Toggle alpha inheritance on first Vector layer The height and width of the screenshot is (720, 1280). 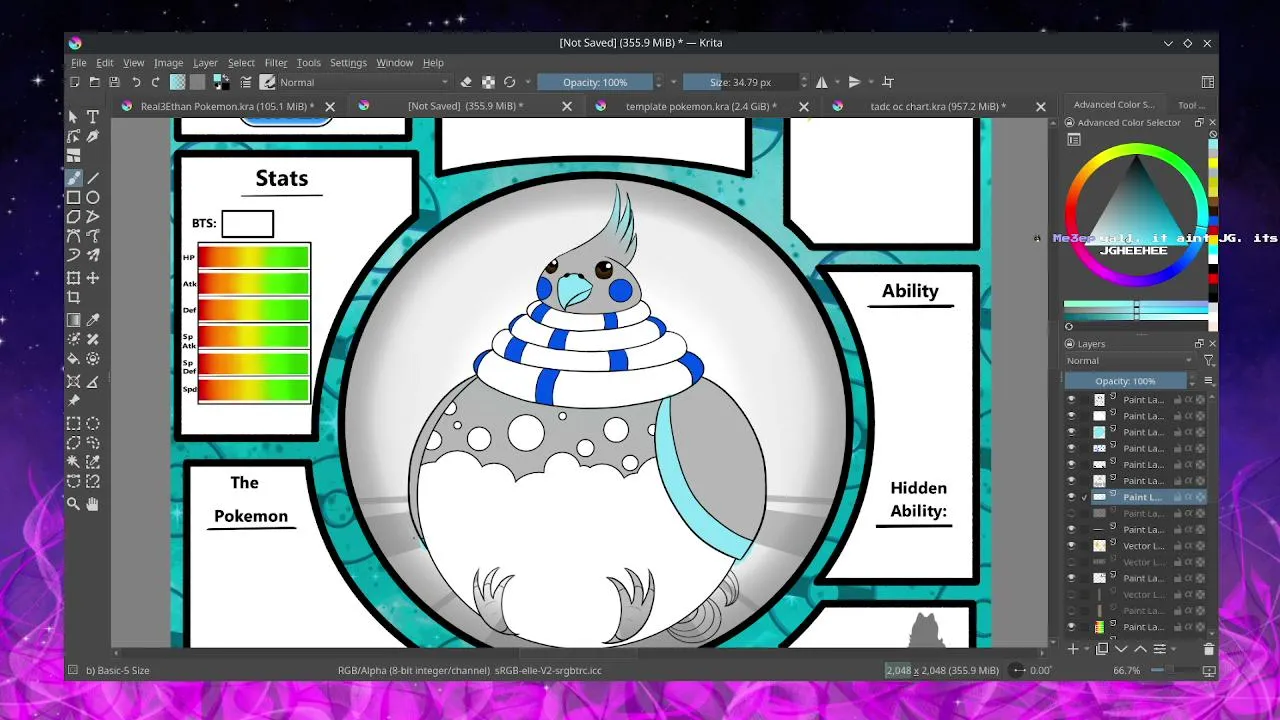pos(1189,546)
